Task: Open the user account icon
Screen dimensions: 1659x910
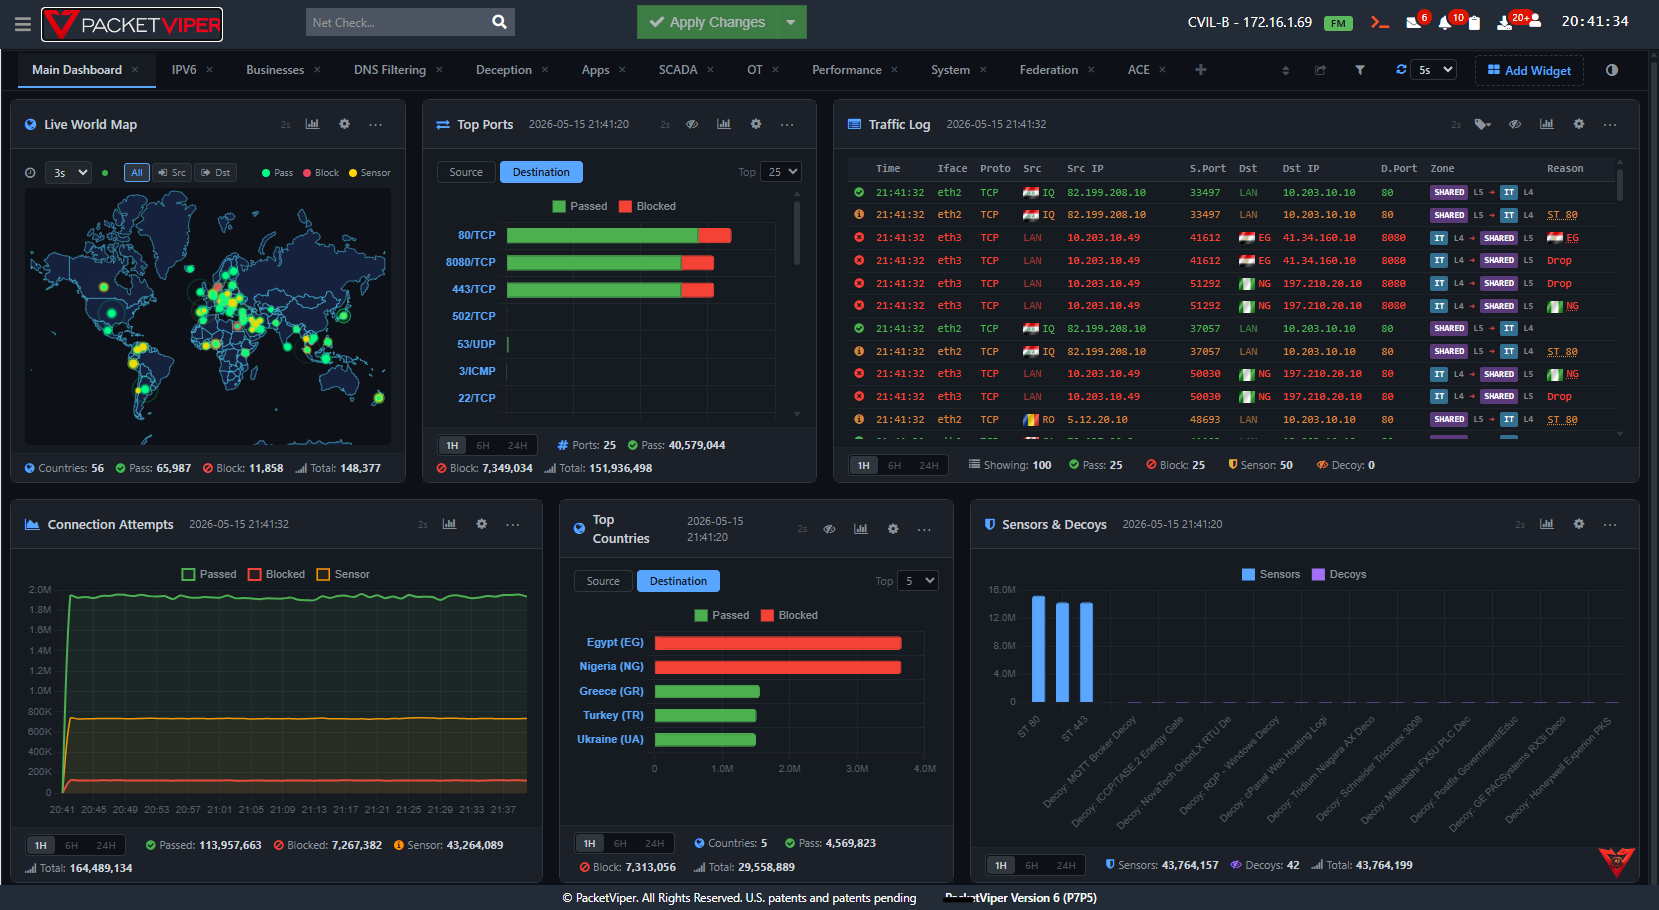Action: tap(1535, 21)
